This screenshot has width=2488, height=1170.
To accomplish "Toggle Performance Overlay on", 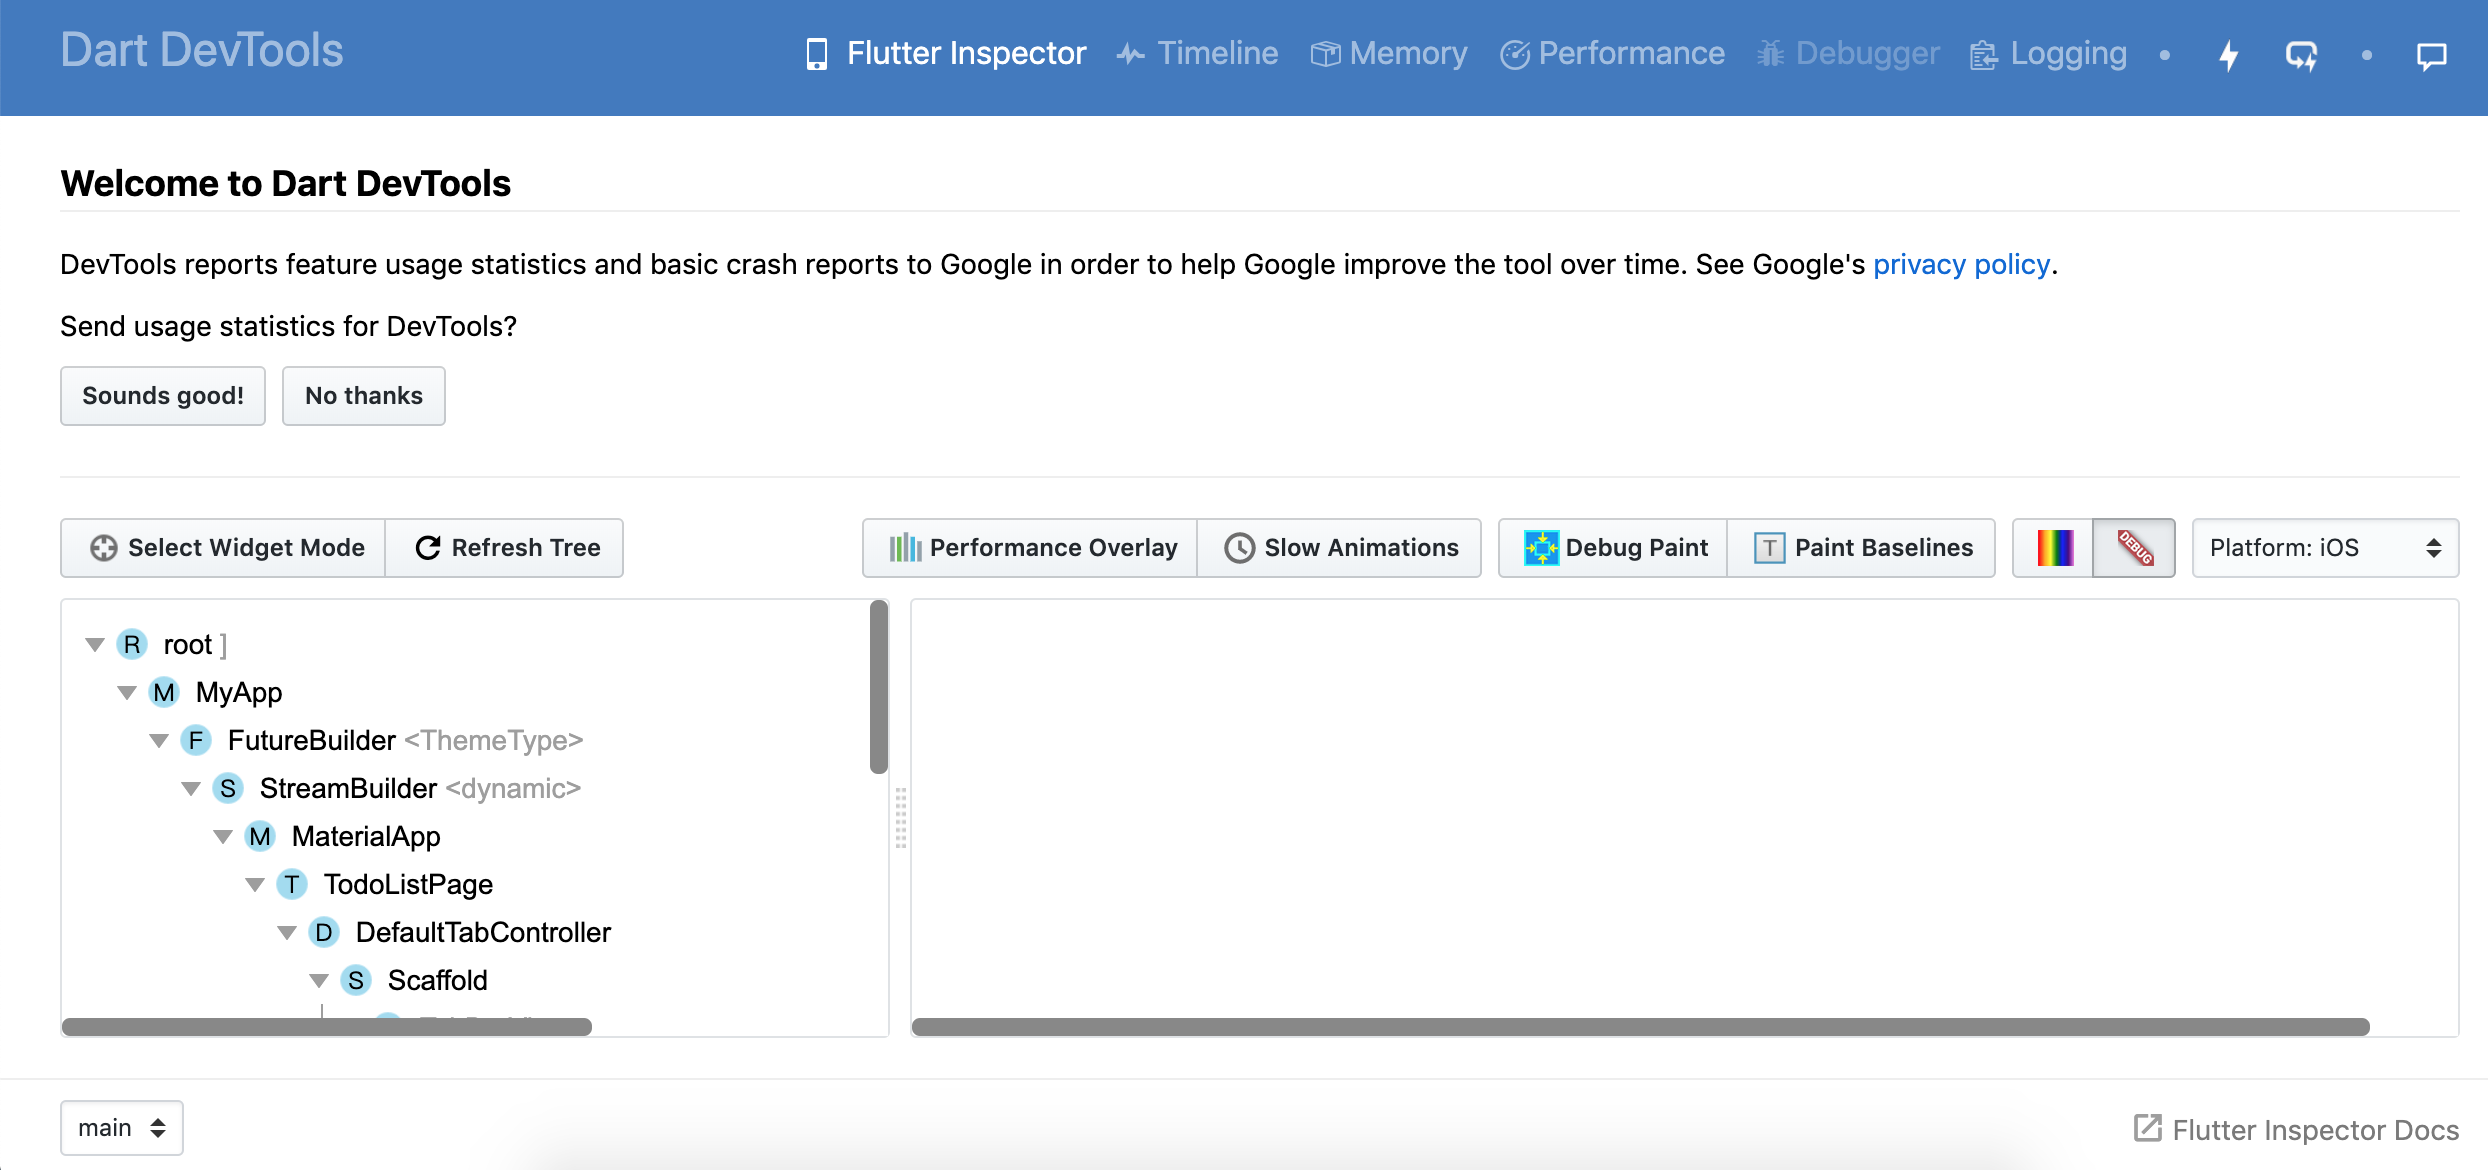I will tap(1031, 548).
